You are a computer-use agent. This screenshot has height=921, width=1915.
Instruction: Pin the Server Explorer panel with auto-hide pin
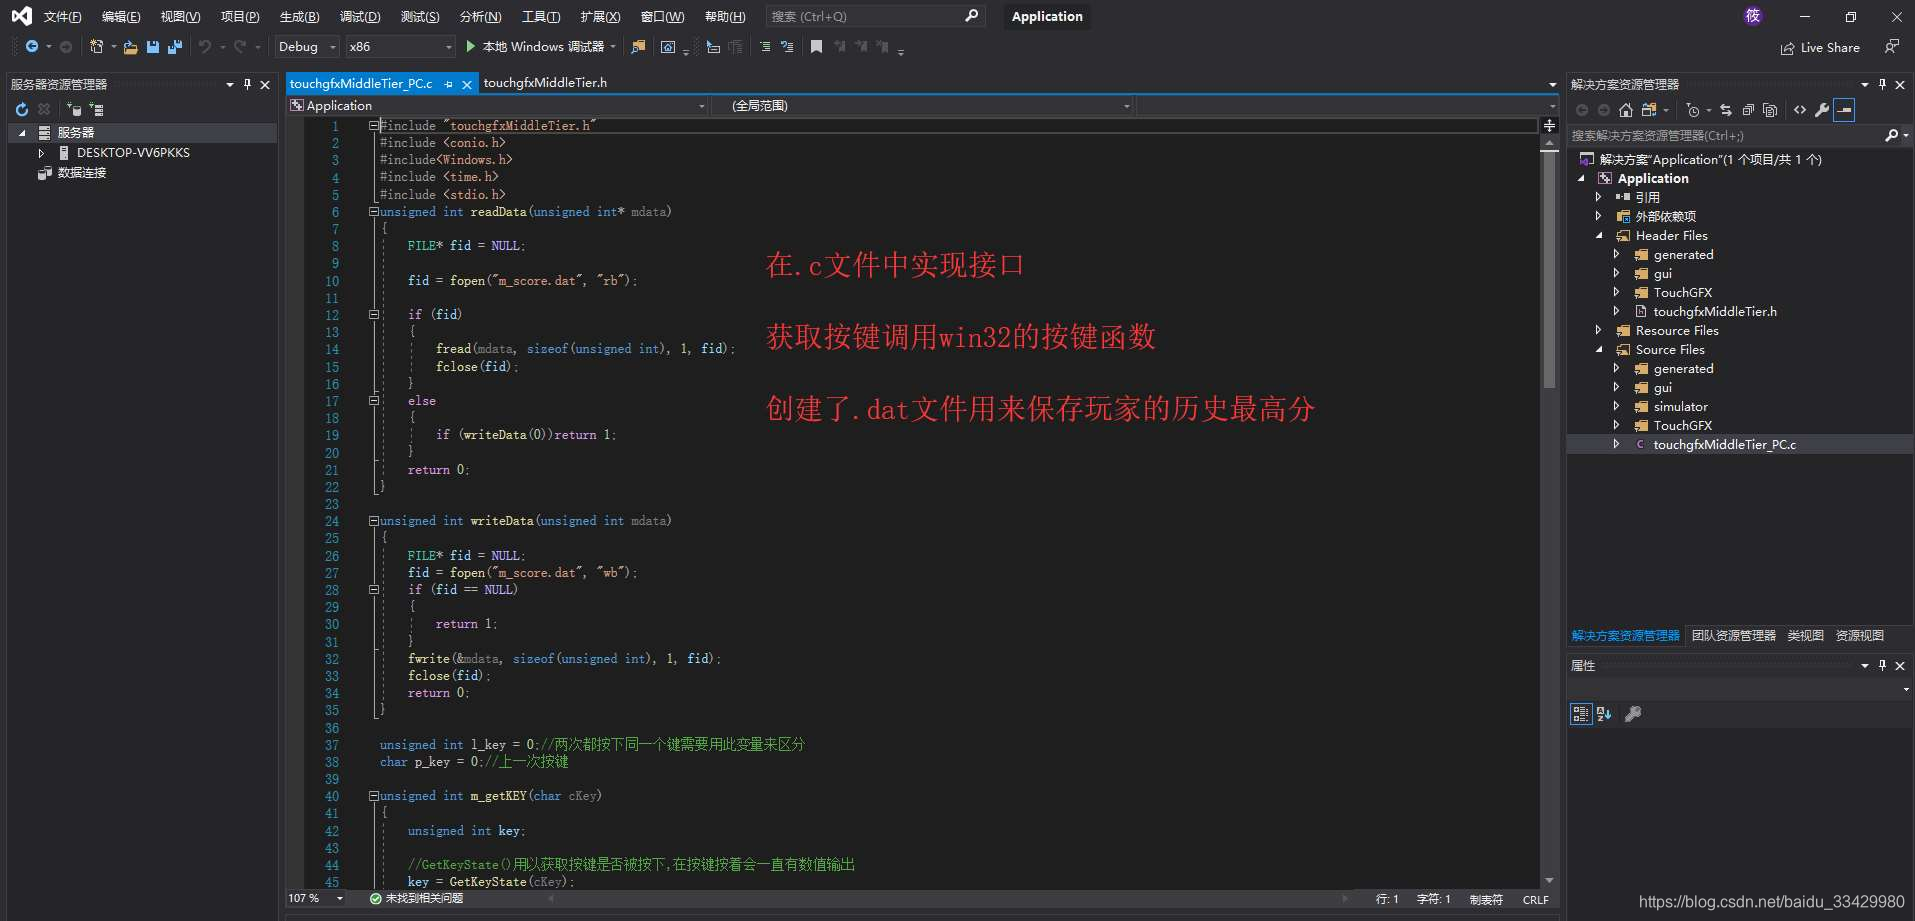click(247, 85)
